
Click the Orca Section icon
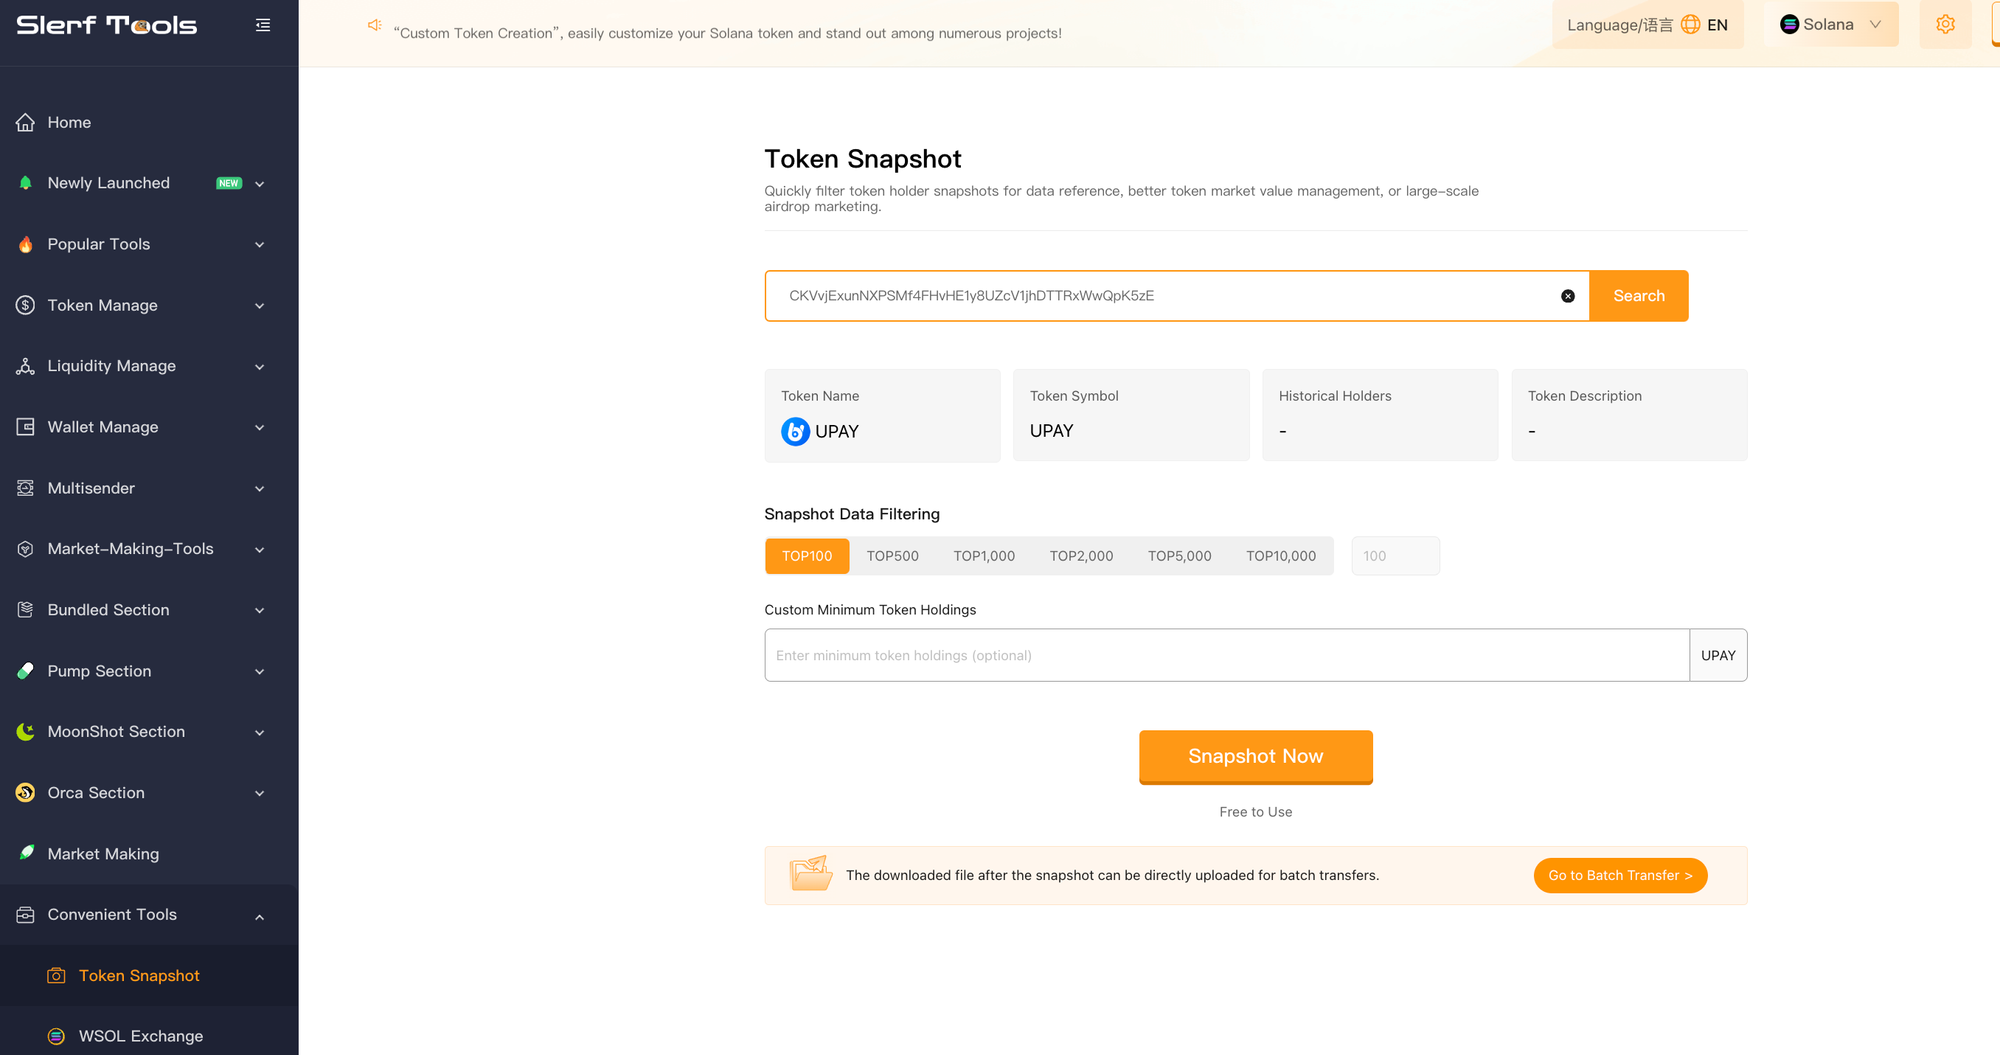[26, 793]
